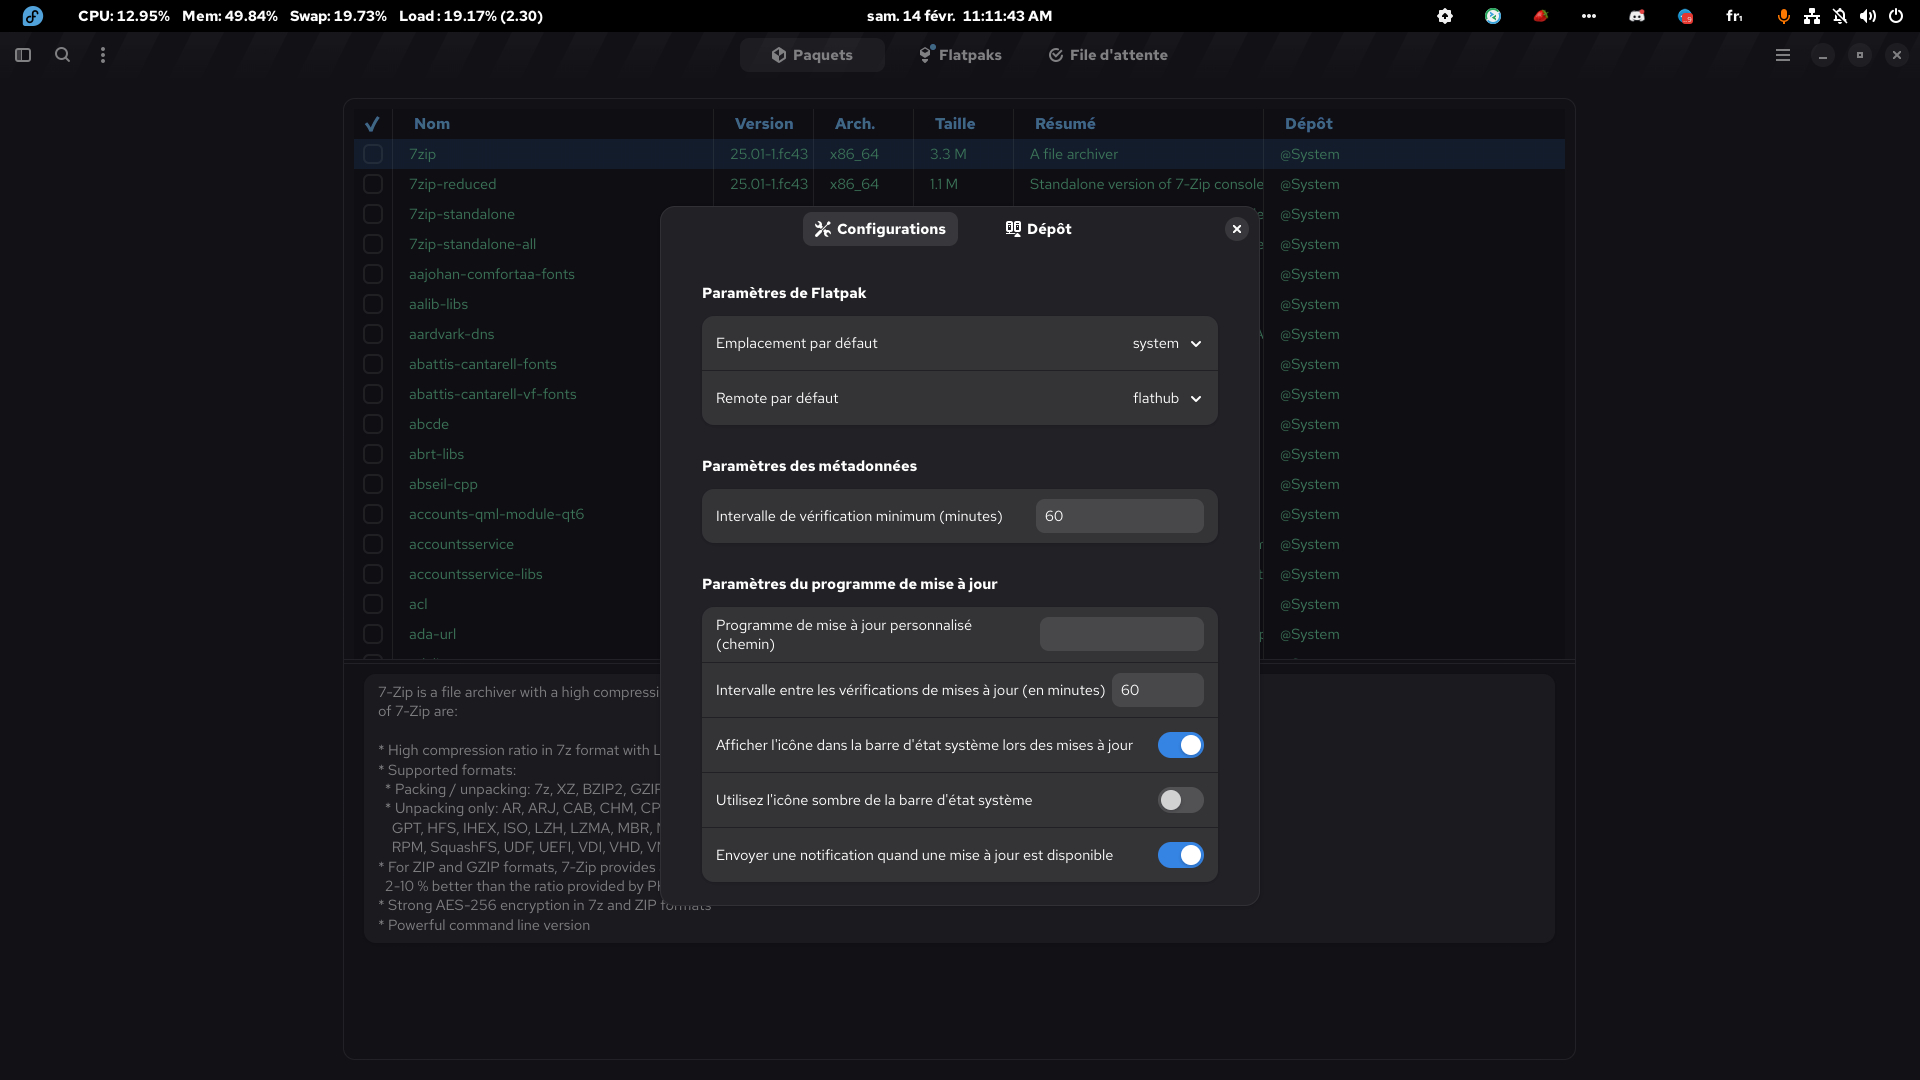Click the custom updater path field
The width and height of the screenshot is (1920, 1080).
tap(1121, 634)
